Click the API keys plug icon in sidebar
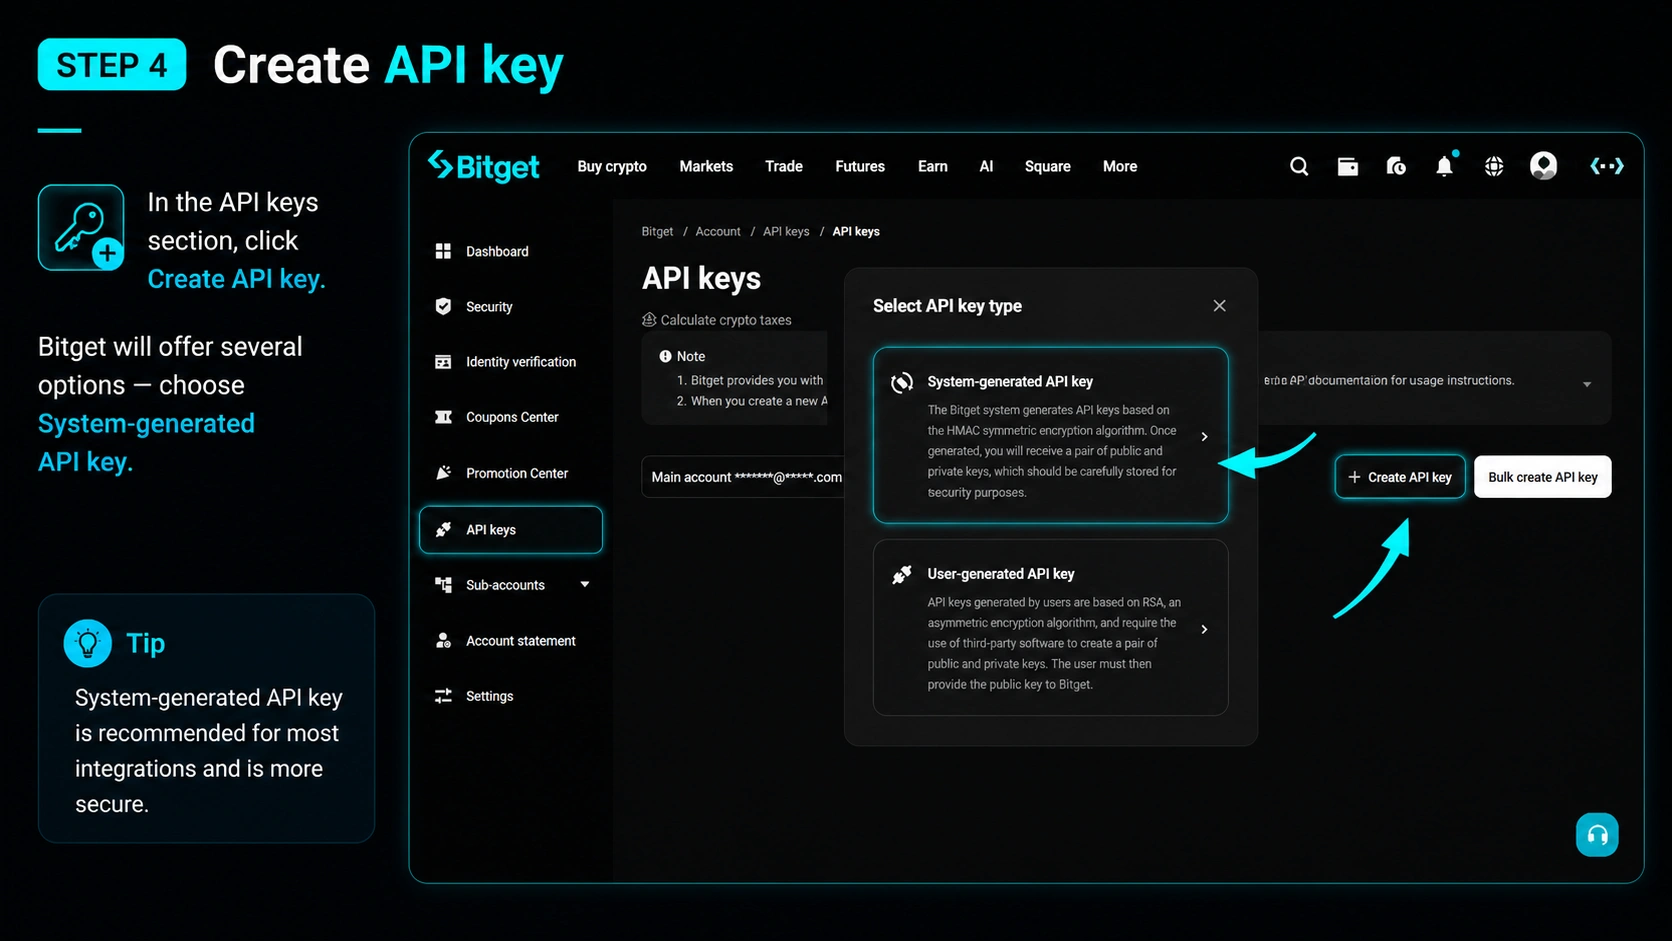The height and width of the screenshot is (941, 1672). point(443,529)
